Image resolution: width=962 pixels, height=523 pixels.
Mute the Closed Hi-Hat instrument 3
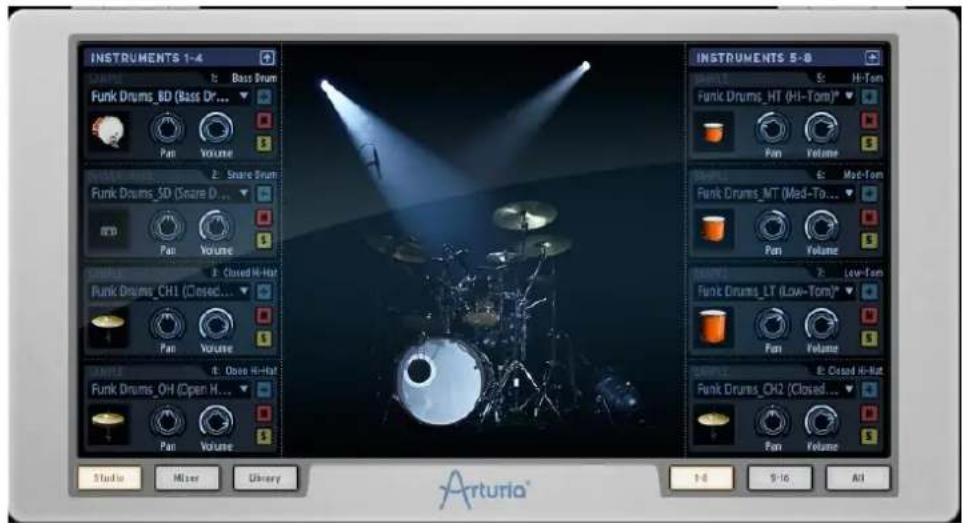(264, 316)
